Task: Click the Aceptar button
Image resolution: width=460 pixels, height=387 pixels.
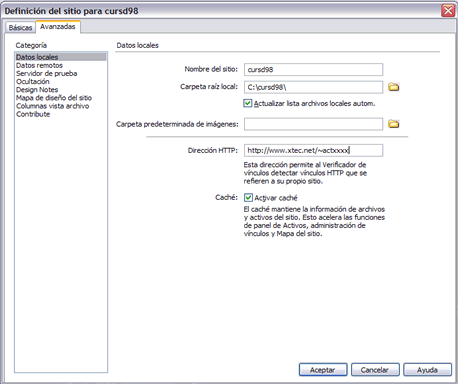Action: click(323, 370)
